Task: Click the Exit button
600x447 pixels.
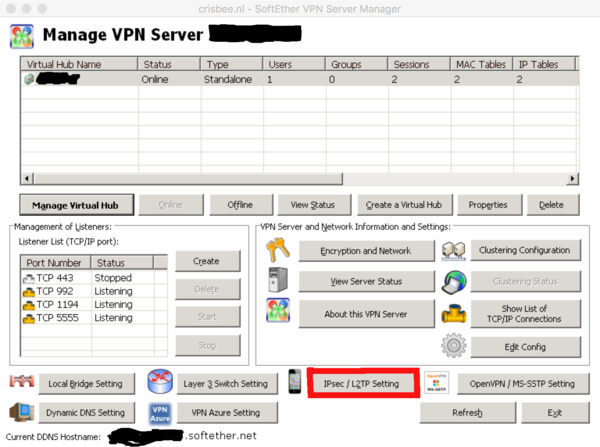Action: pyautogui.click(x=555, y=413)
